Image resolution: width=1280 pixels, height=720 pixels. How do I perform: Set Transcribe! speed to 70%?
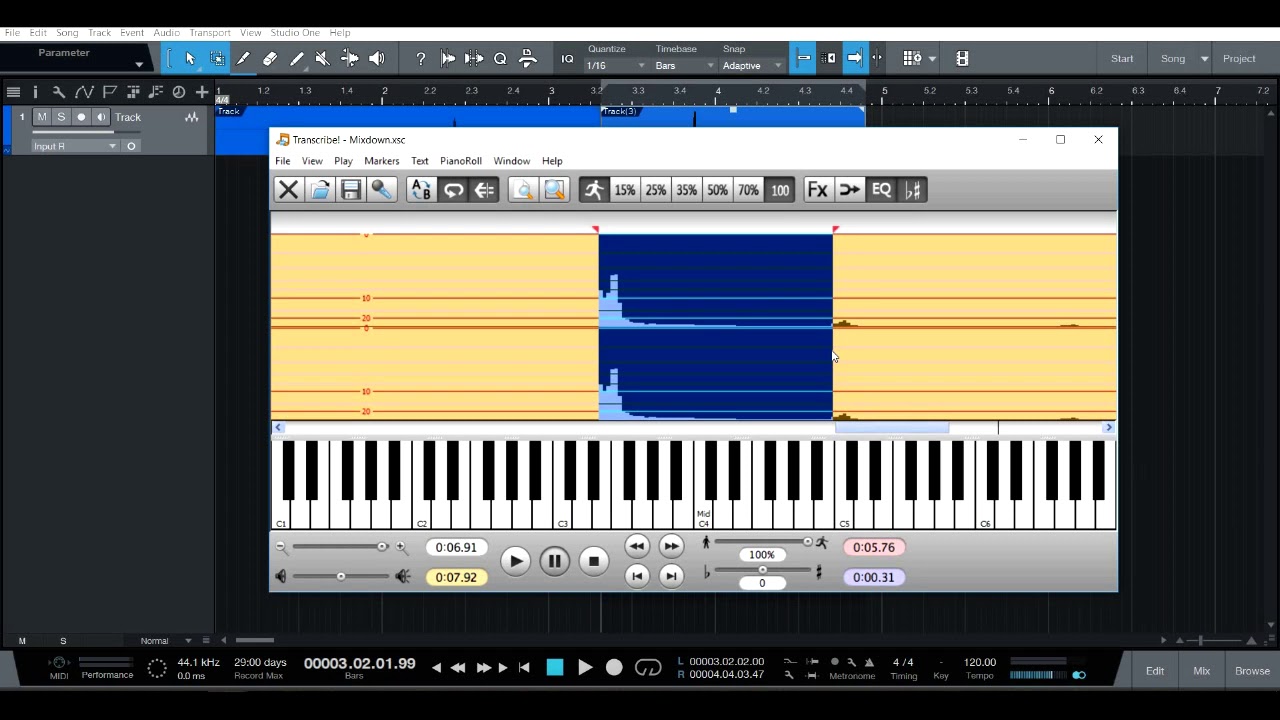(748, 190)
